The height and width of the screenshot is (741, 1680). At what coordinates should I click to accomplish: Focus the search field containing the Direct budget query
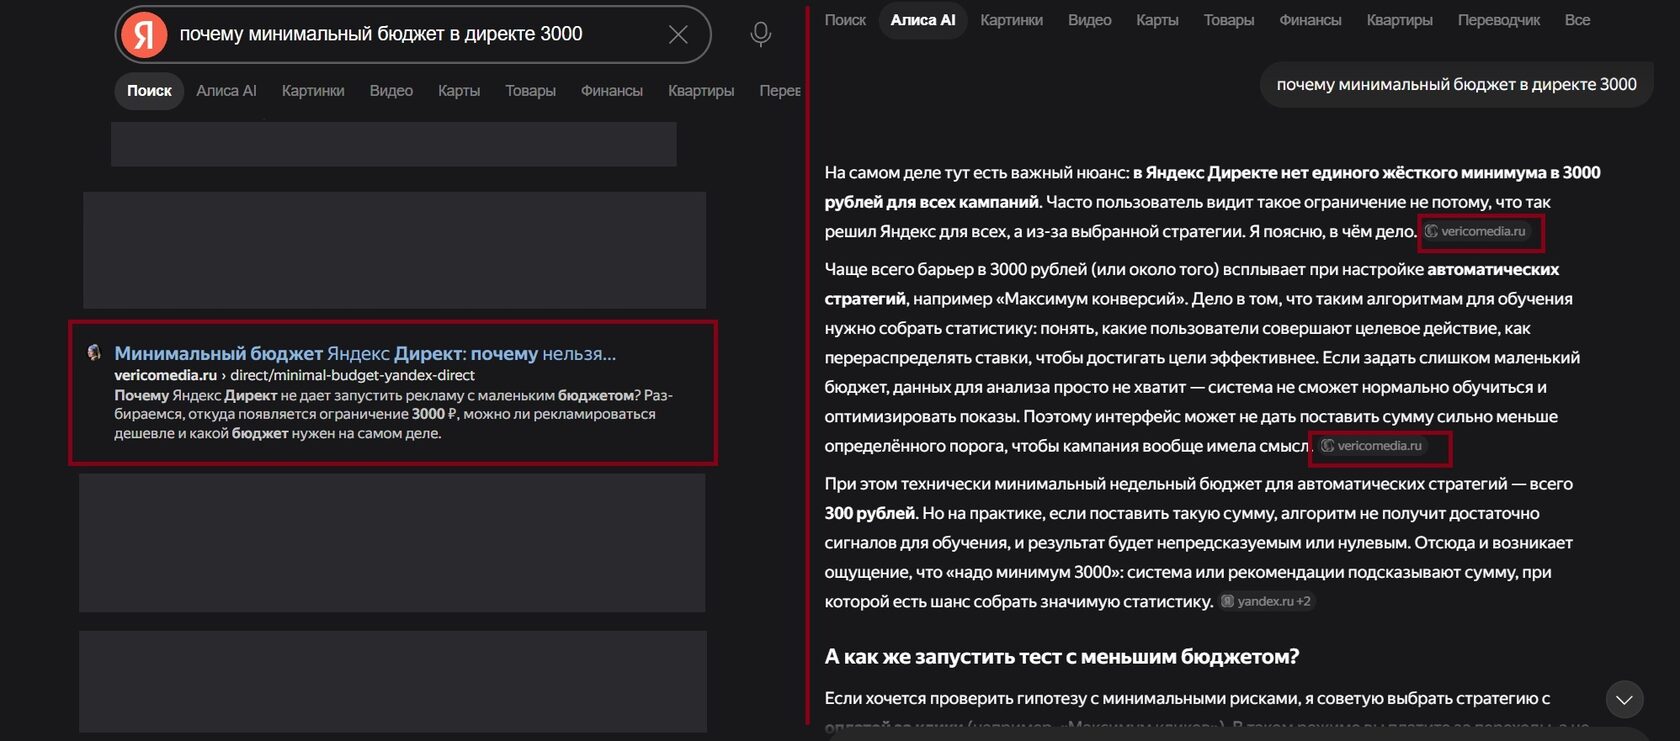[413, 34]
